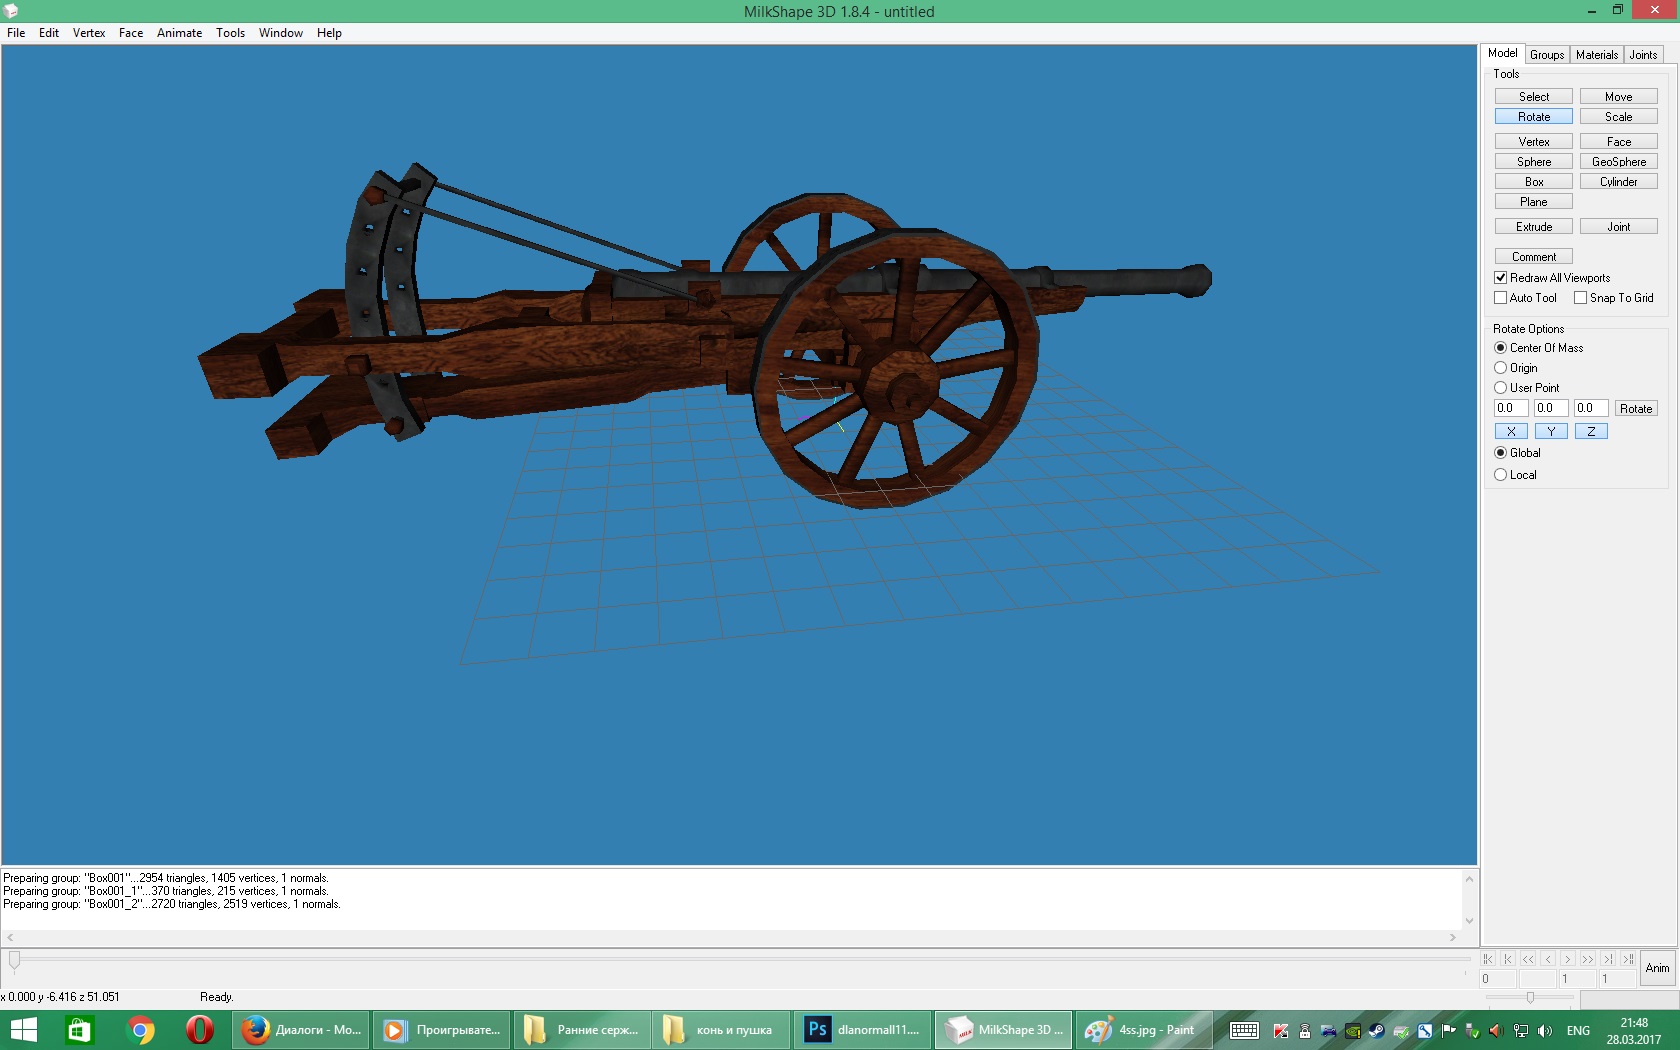Switch to Firefox window in taskbar

(x=301, y=1030)
